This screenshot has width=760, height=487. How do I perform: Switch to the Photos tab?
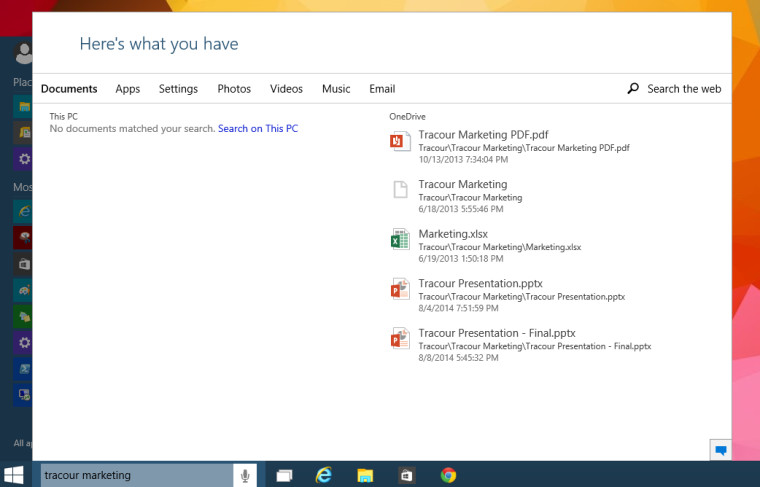tap(234, 89)
